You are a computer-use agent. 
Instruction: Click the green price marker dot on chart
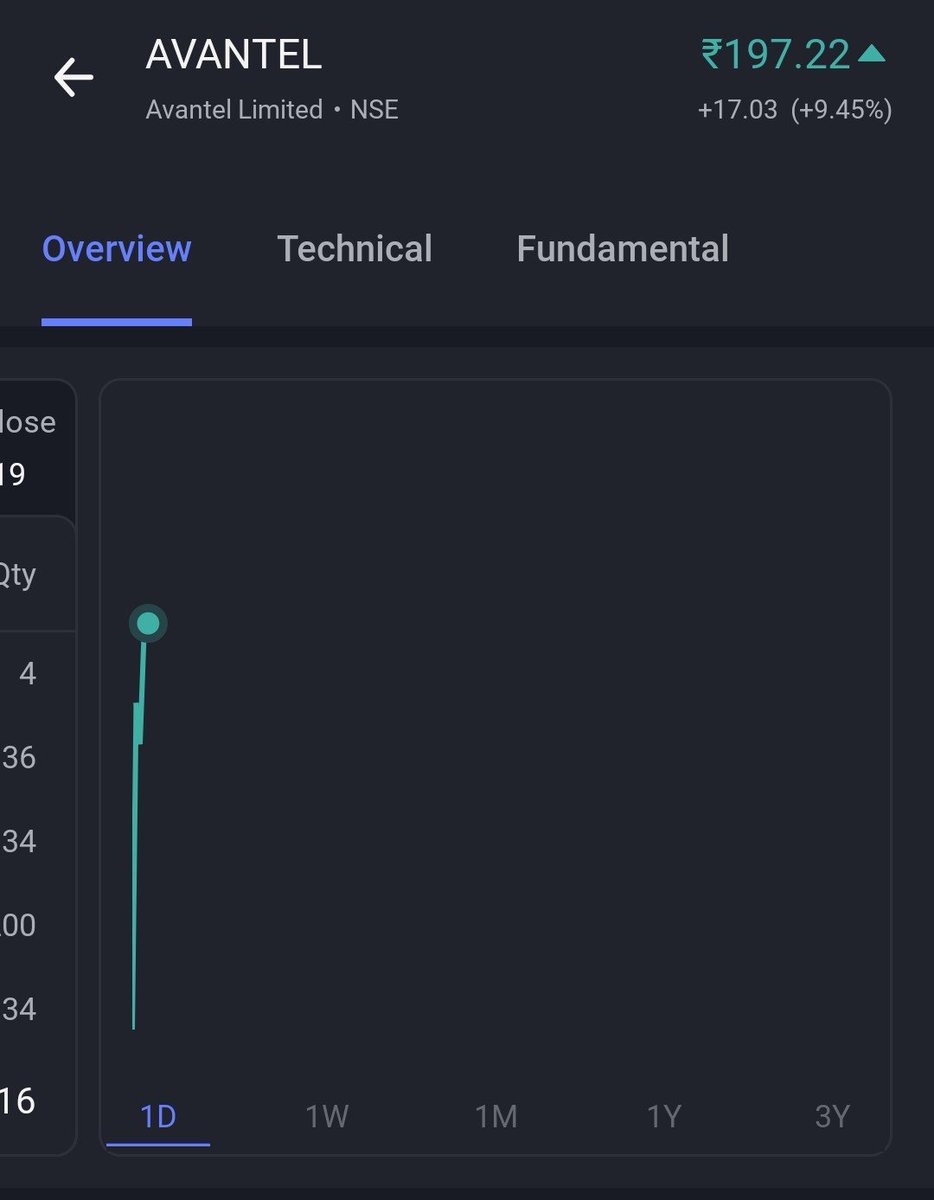tap(148, 624)
